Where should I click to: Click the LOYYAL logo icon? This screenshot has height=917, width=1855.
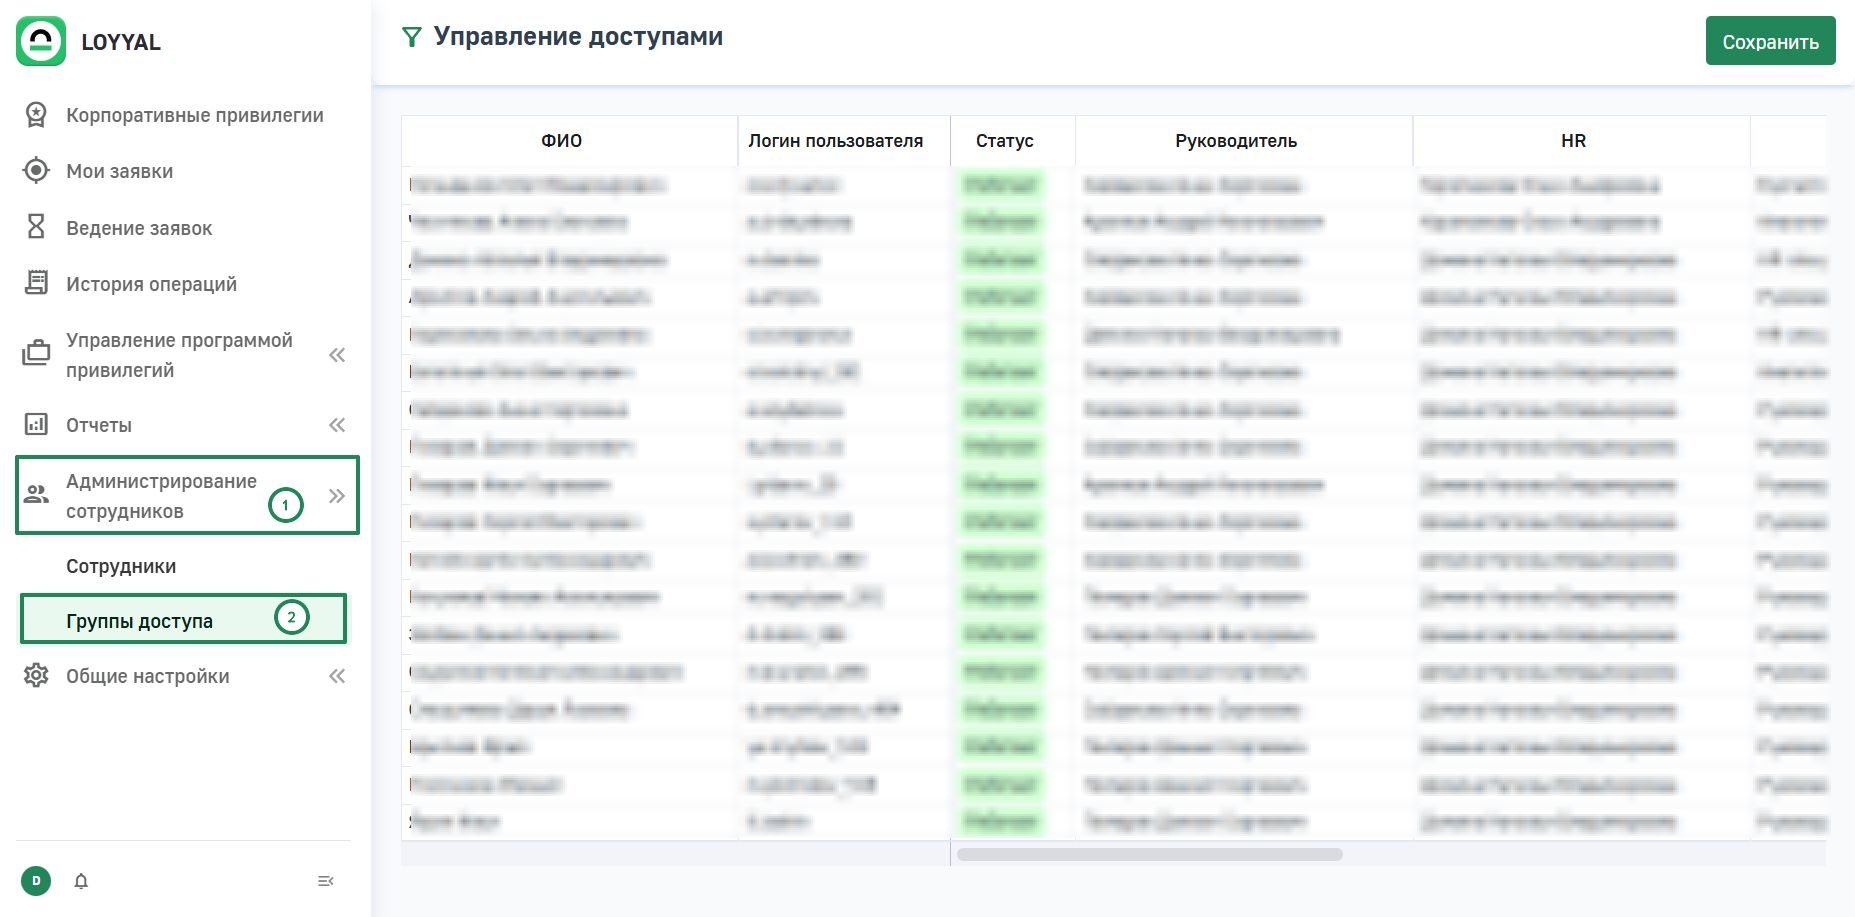click(41, 41)
